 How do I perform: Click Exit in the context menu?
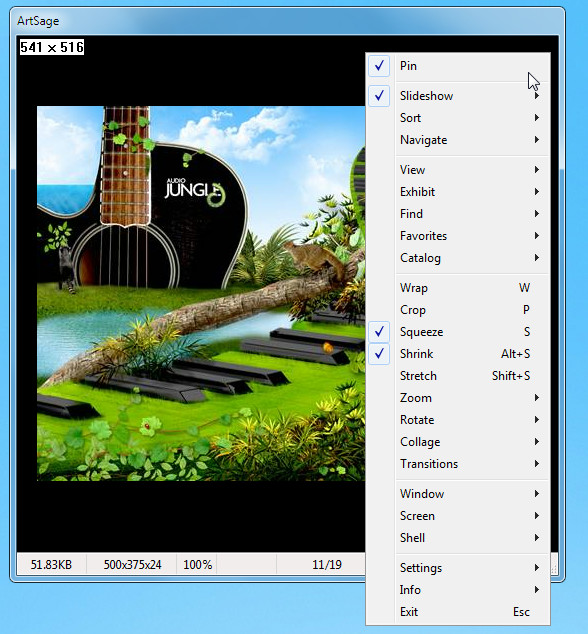(458, 612)
